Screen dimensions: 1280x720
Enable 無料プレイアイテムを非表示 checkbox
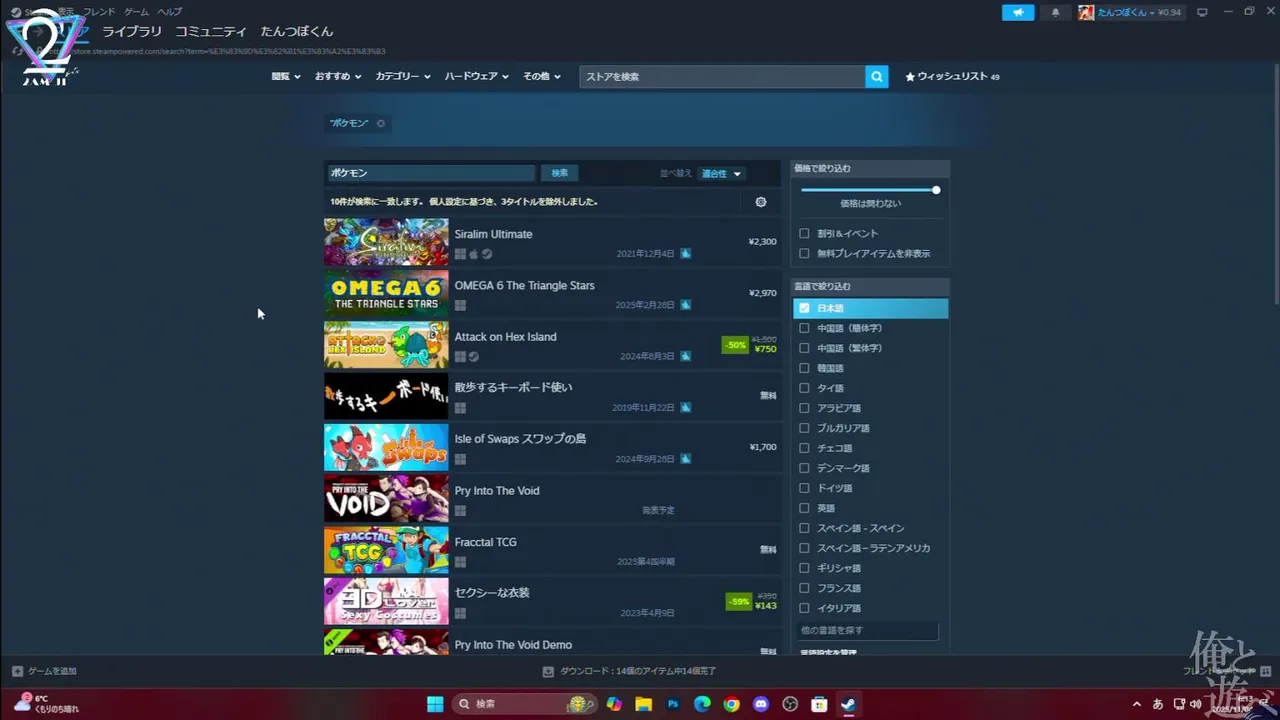[804, 253]
